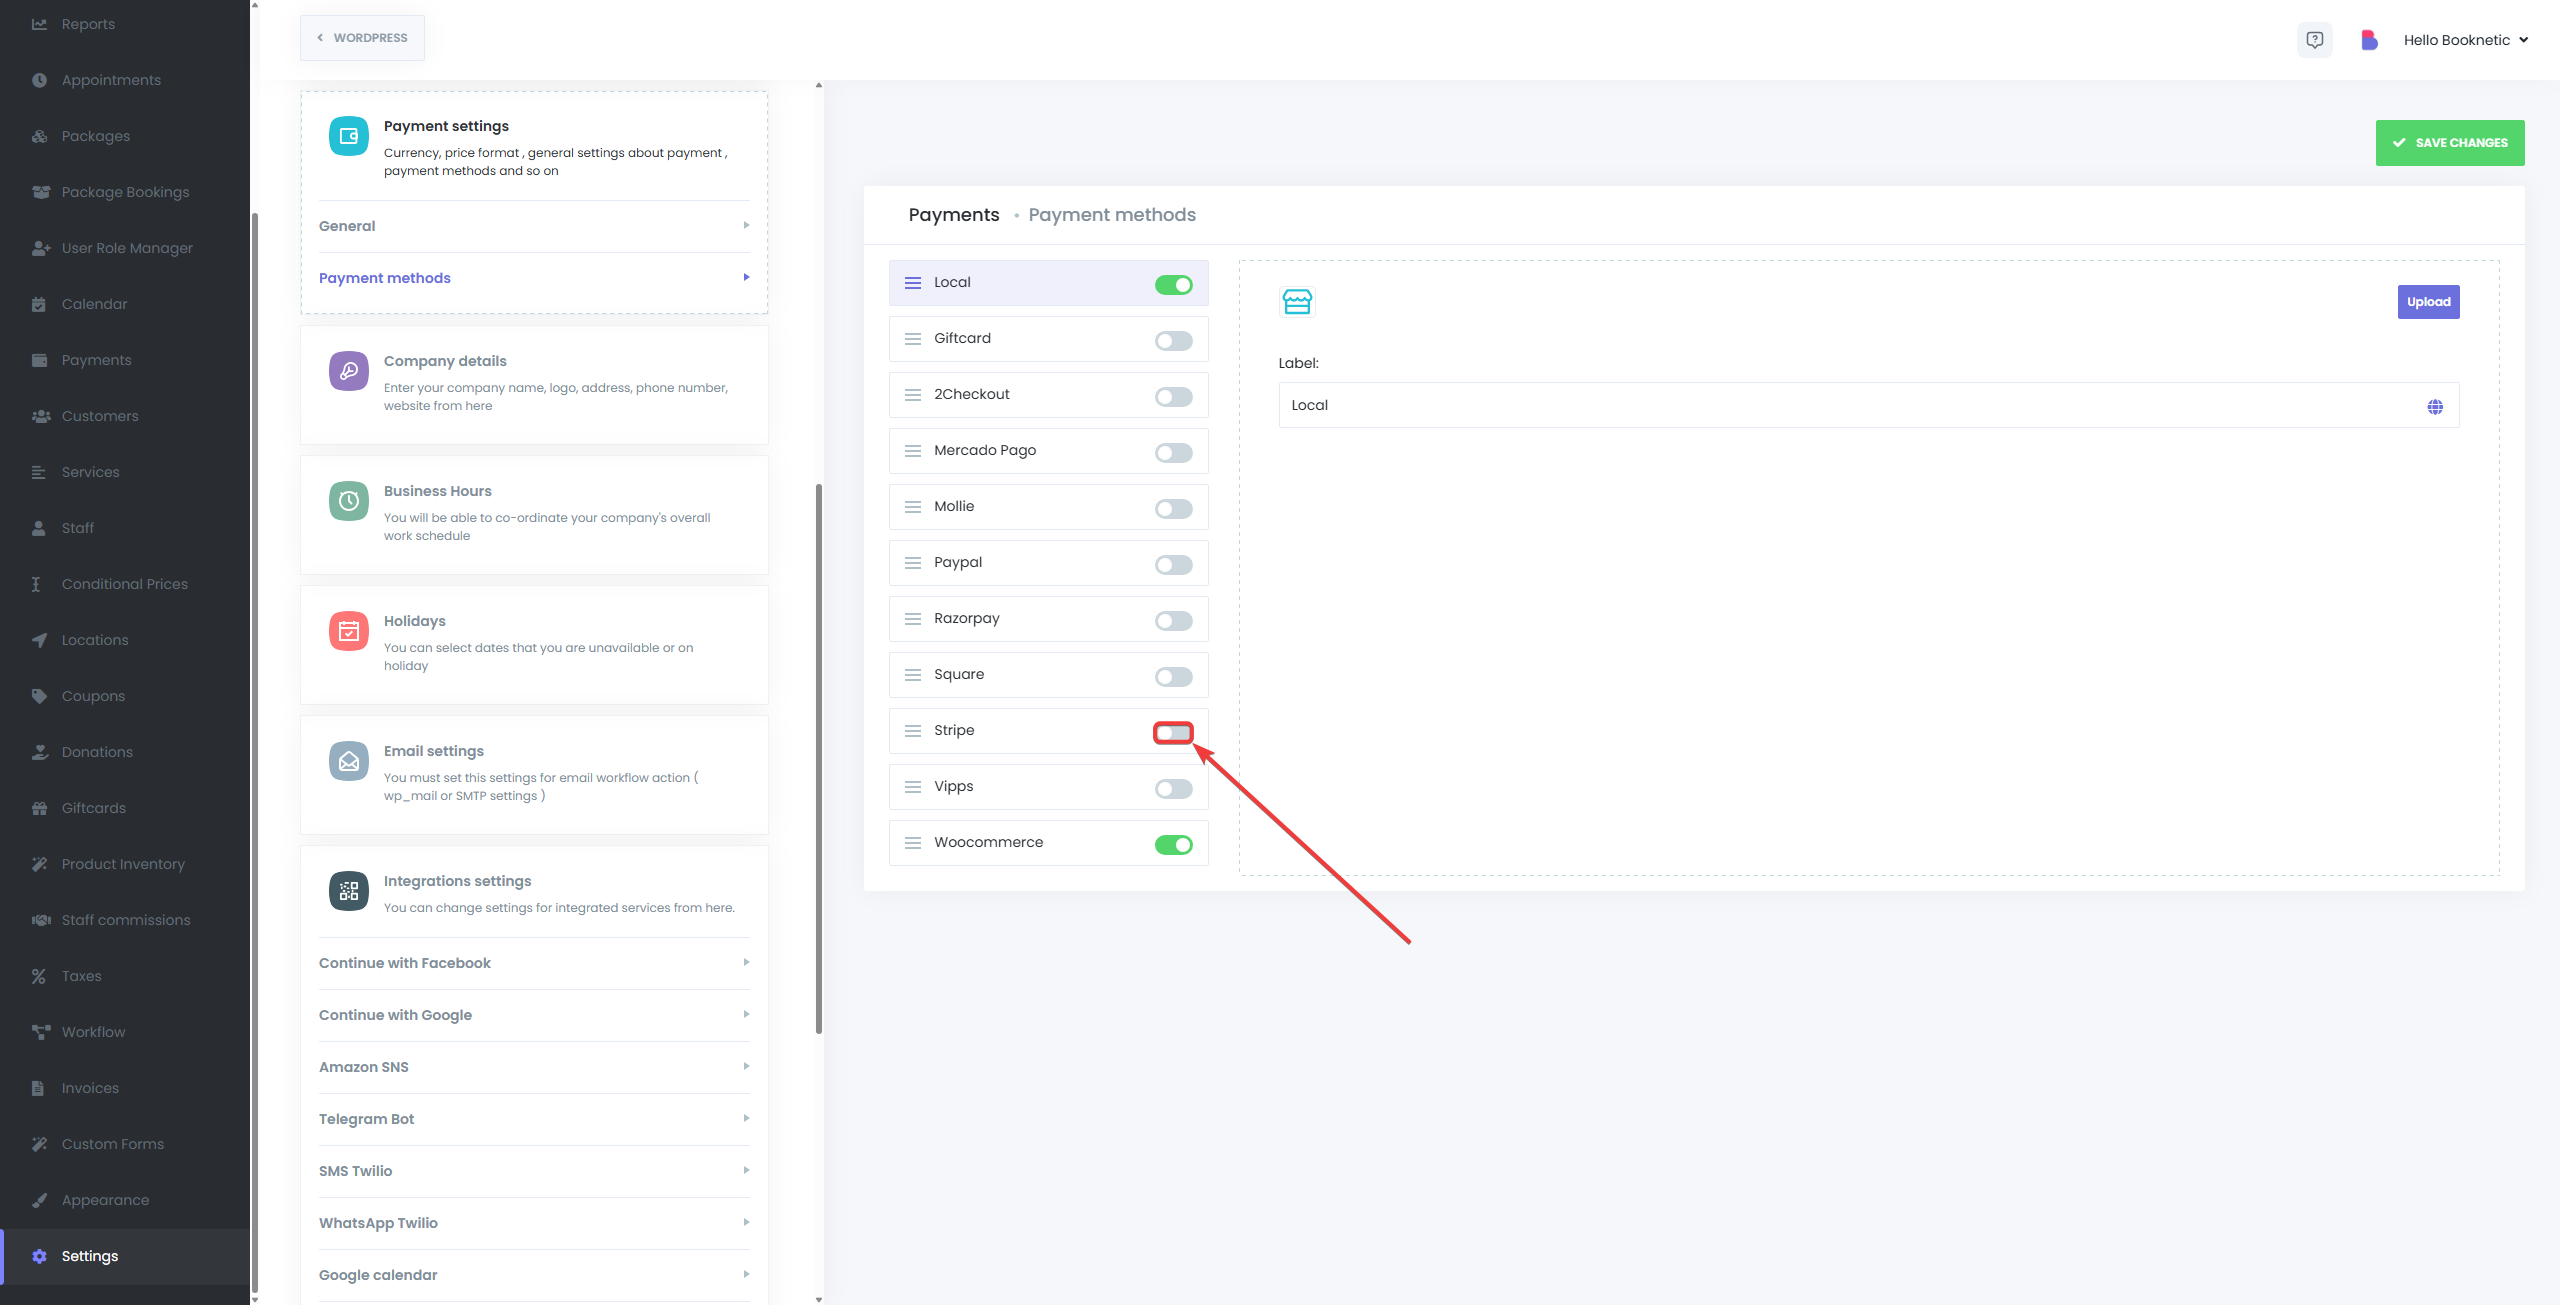This screenshot has height=1305, width=2560.
Task: Click the Booknetic logo icon
Action: pyautogui.click(x=2369, y=40)
